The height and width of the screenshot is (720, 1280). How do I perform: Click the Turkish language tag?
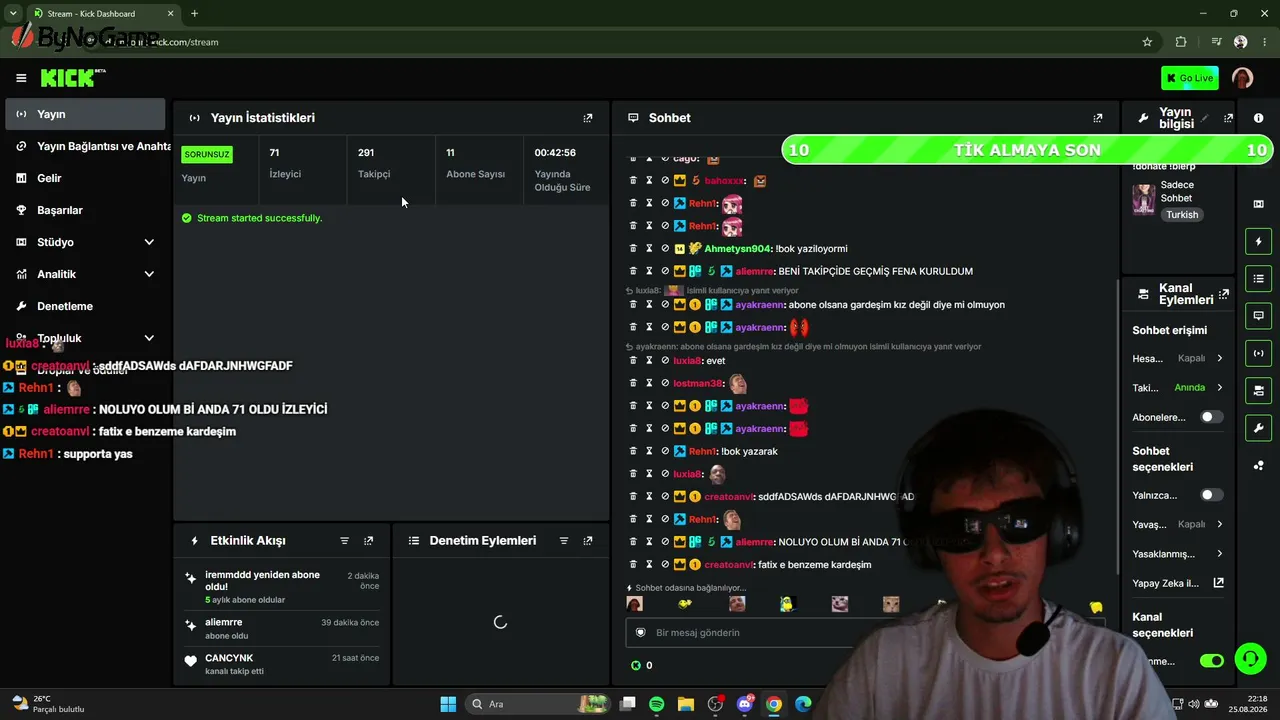point(1182,215)
